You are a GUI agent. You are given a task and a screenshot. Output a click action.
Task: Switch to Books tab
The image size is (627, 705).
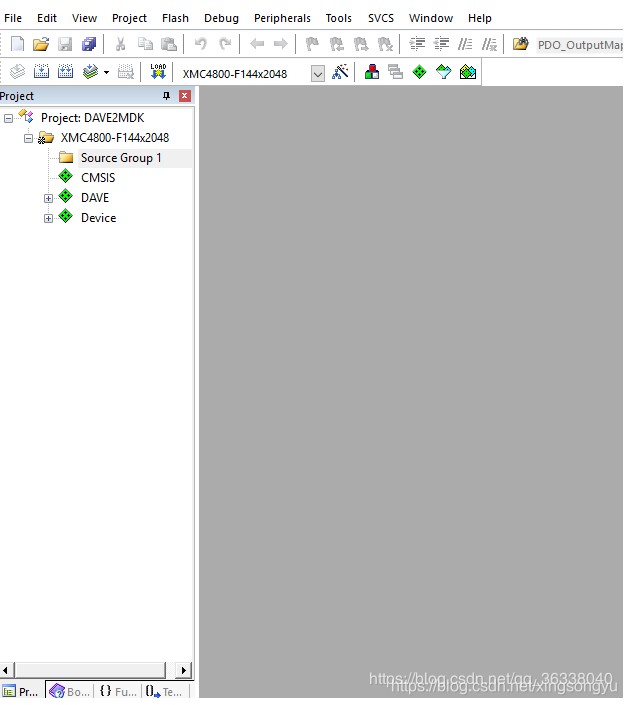(x=70, y=692)
